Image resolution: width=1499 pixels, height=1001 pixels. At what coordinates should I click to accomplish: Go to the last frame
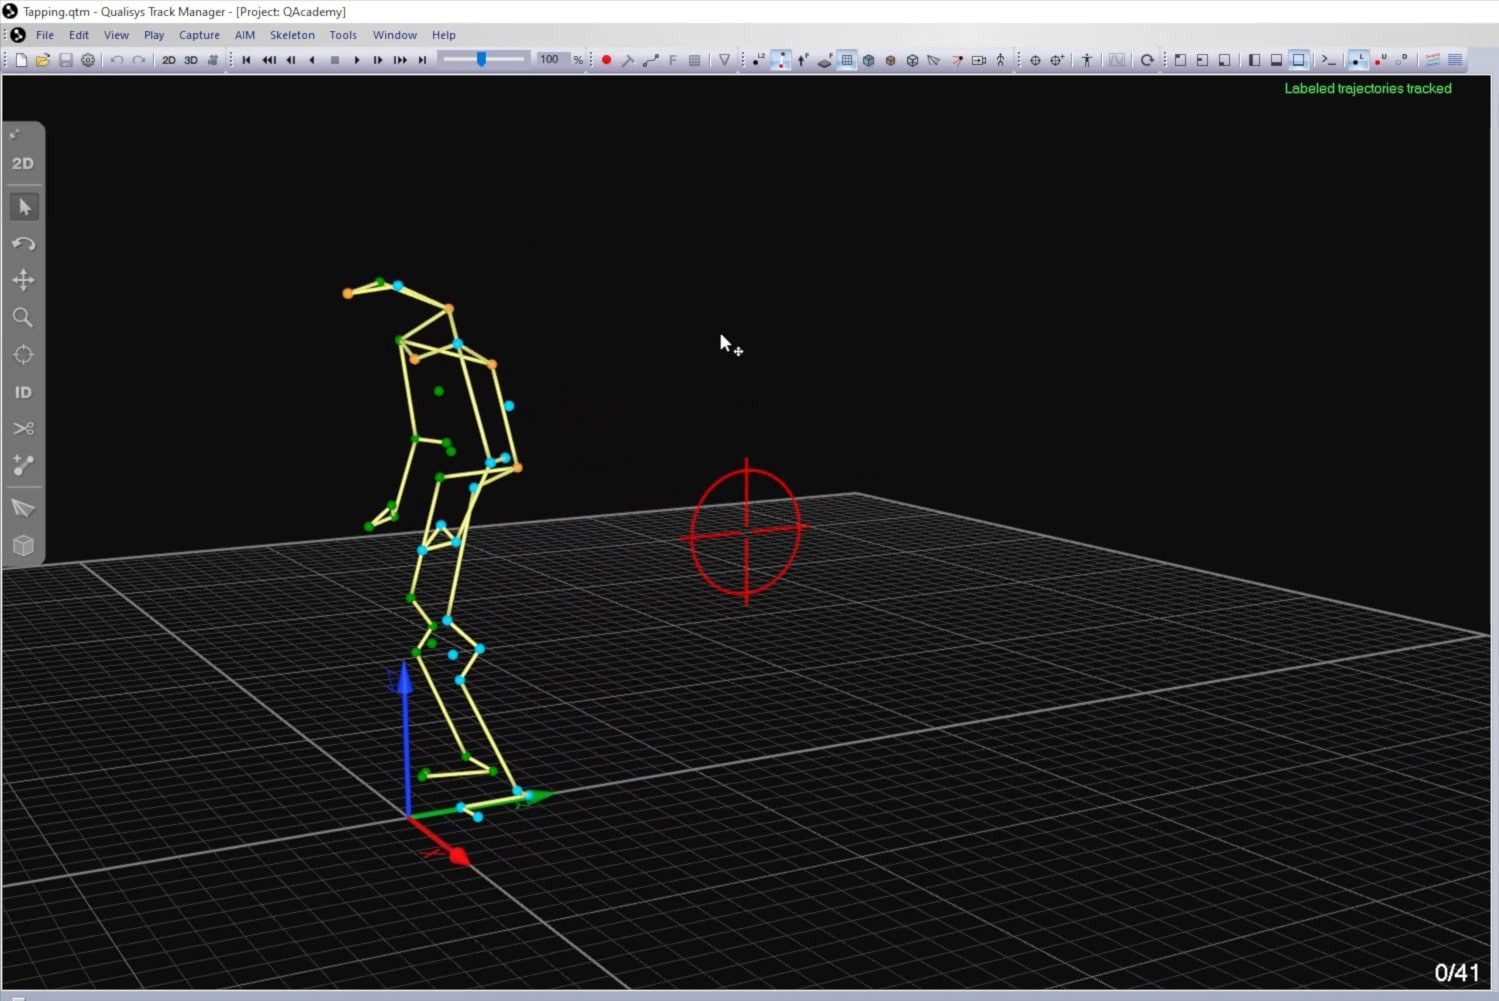[x=422, y=60]
